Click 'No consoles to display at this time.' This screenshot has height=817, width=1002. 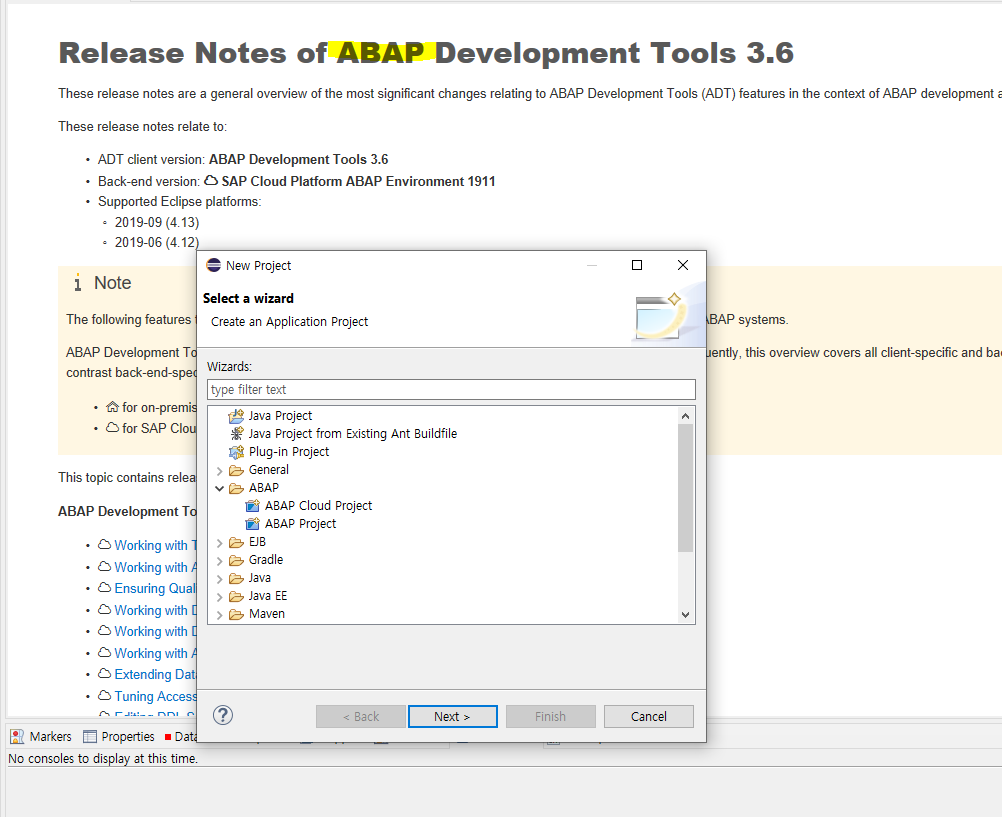(x=103, y=759)
